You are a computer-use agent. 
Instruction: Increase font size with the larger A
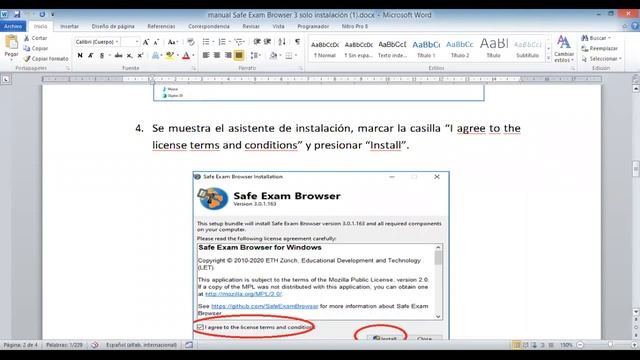(146, 42)
